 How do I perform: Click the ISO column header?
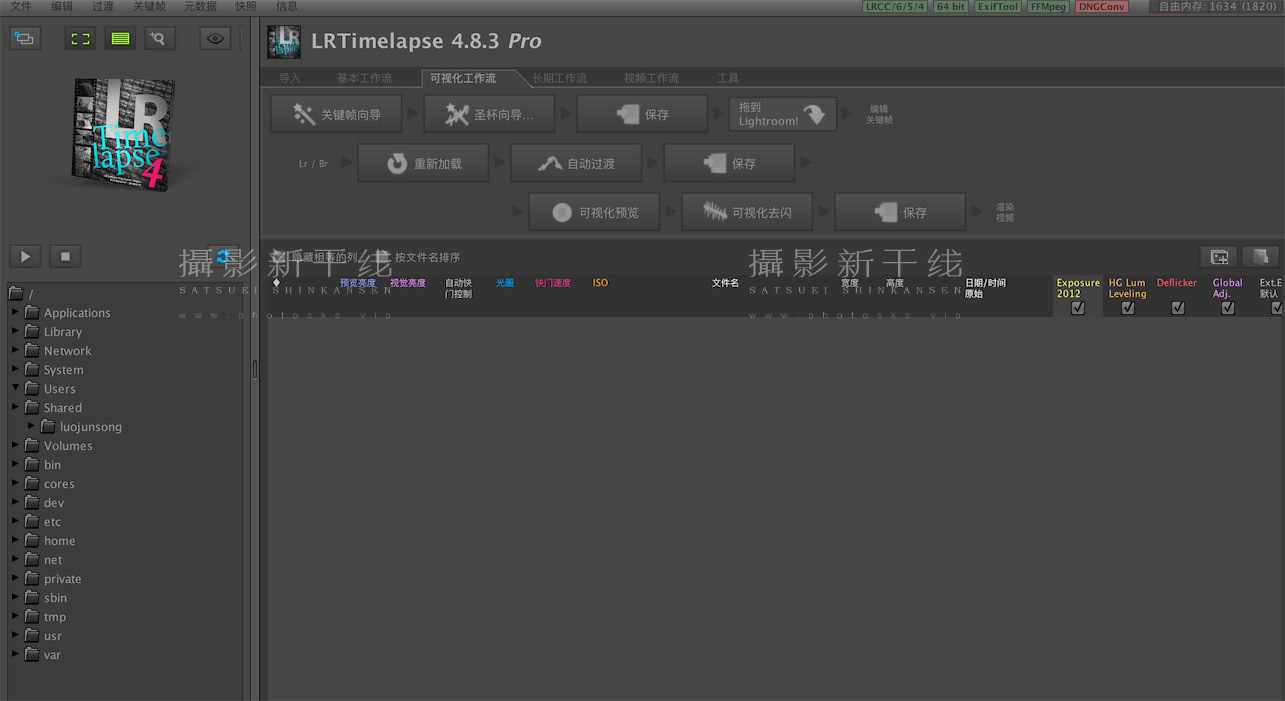pos(600,283)
